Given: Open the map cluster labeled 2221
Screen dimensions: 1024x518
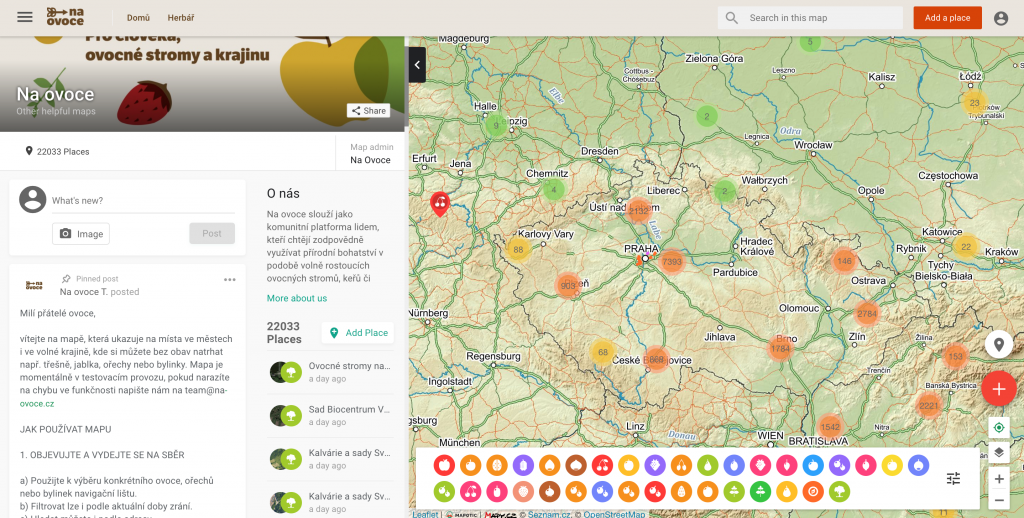Looking at the screenshot, I should [x=929, y=405].
